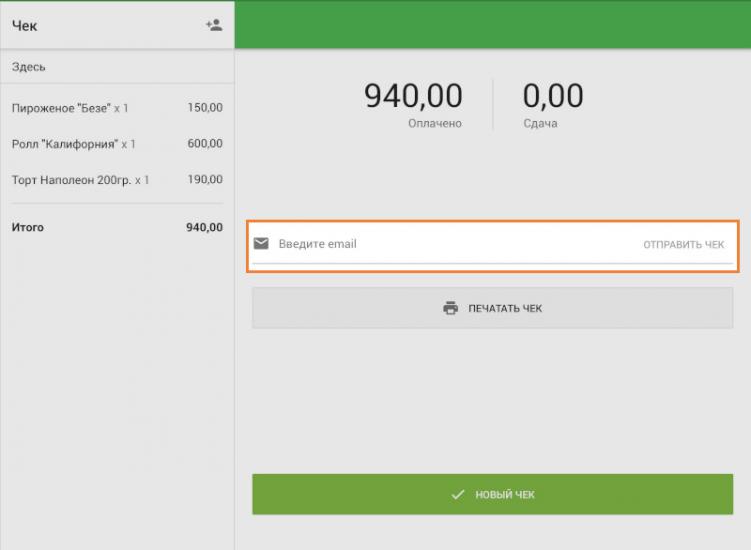Click the "Чек" panel header title
This screenshot has height=550, width=751.
[25, 26]
